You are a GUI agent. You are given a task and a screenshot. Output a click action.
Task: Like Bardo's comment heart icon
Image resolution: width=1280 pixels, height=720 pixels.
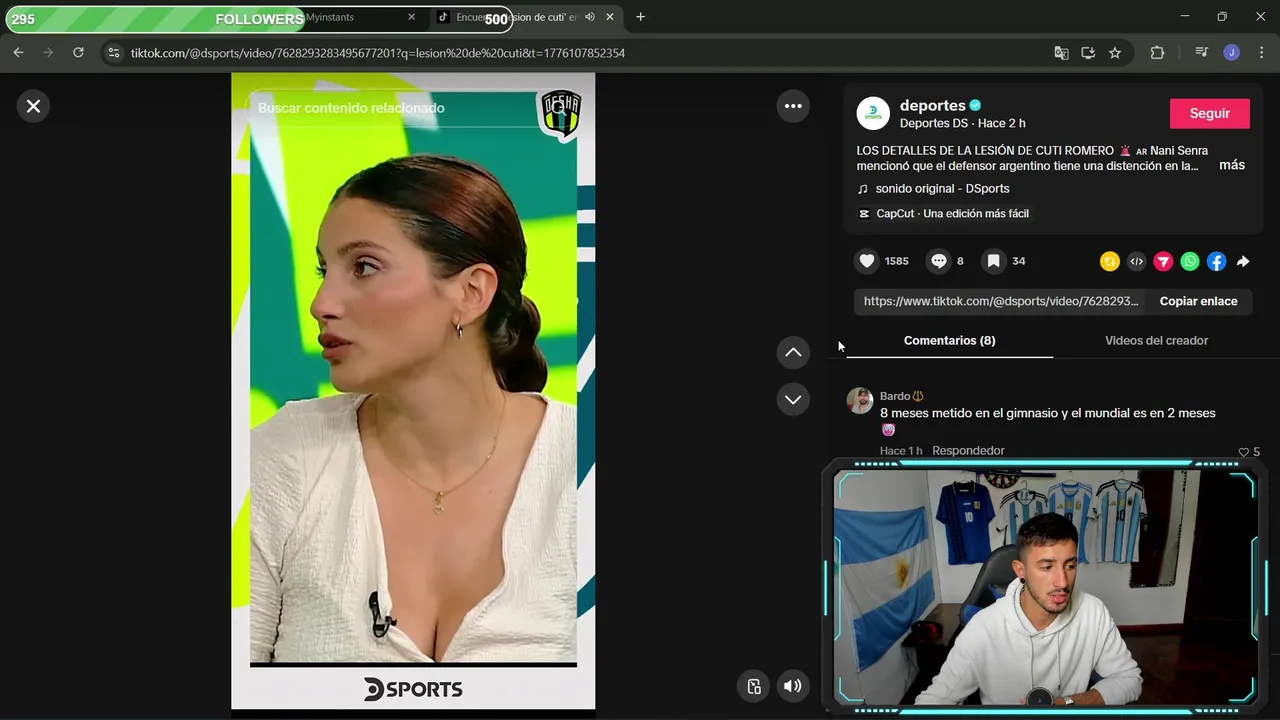1244,452
